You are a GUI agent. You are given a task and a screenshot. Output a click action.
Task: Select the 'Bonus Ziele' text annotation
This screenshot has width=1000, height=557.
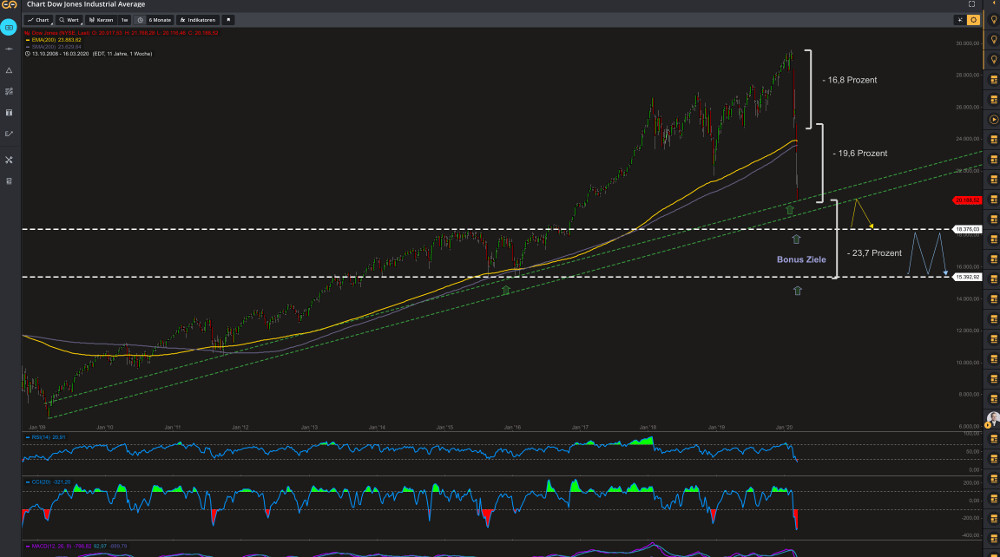(x=801, y=260)
